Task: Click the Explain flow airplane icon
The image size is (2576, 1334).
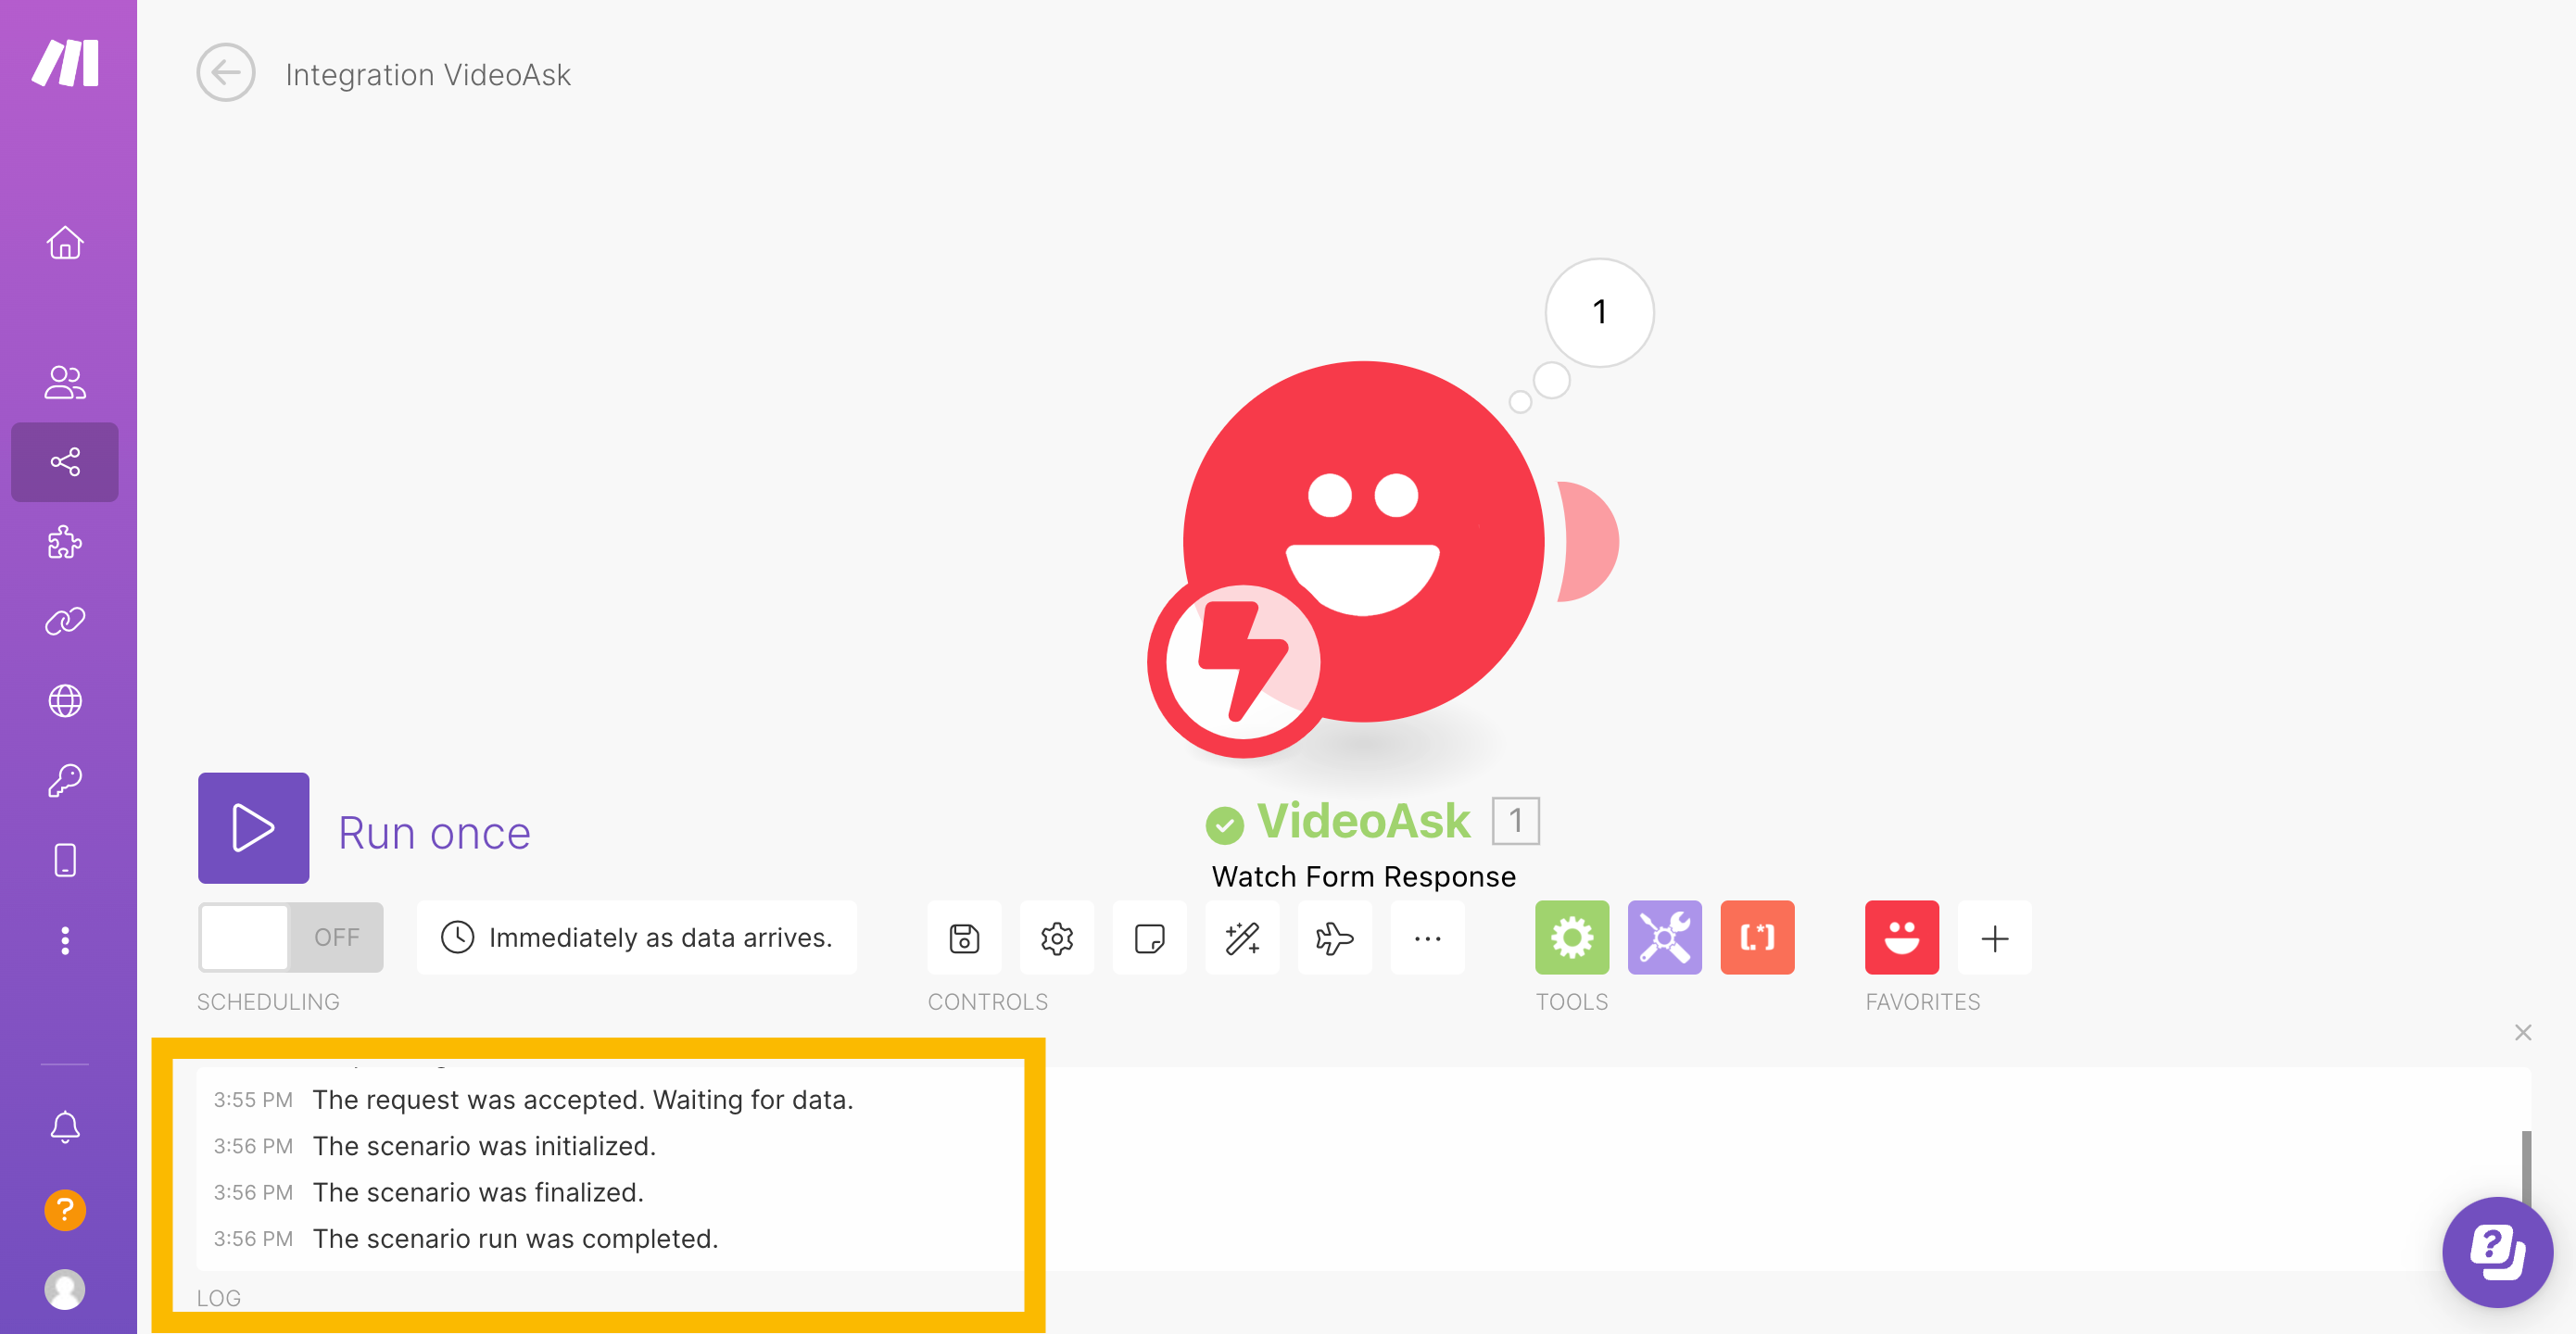Action: [1335, 938]
